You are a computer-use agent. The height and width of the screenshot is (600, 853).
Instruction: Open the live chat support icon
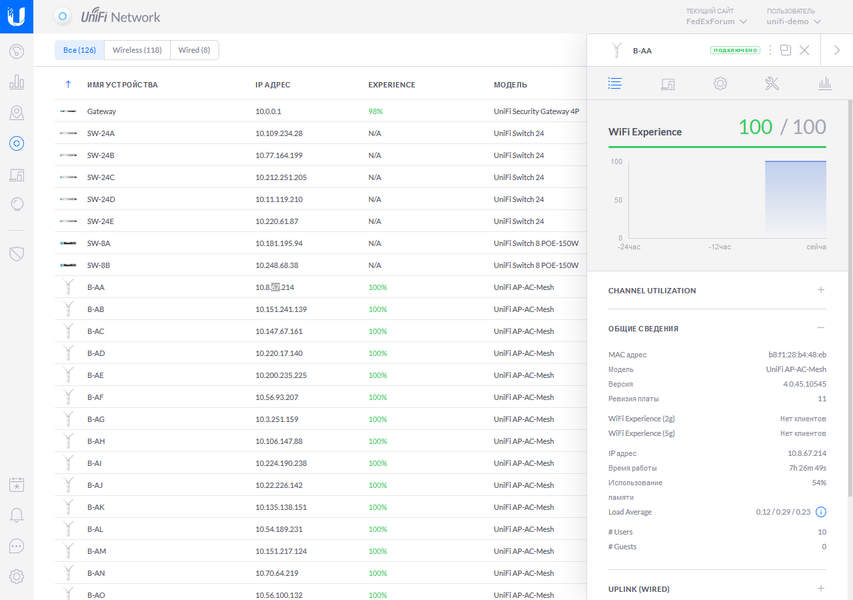pyautogui.click(x=16, y=546)
